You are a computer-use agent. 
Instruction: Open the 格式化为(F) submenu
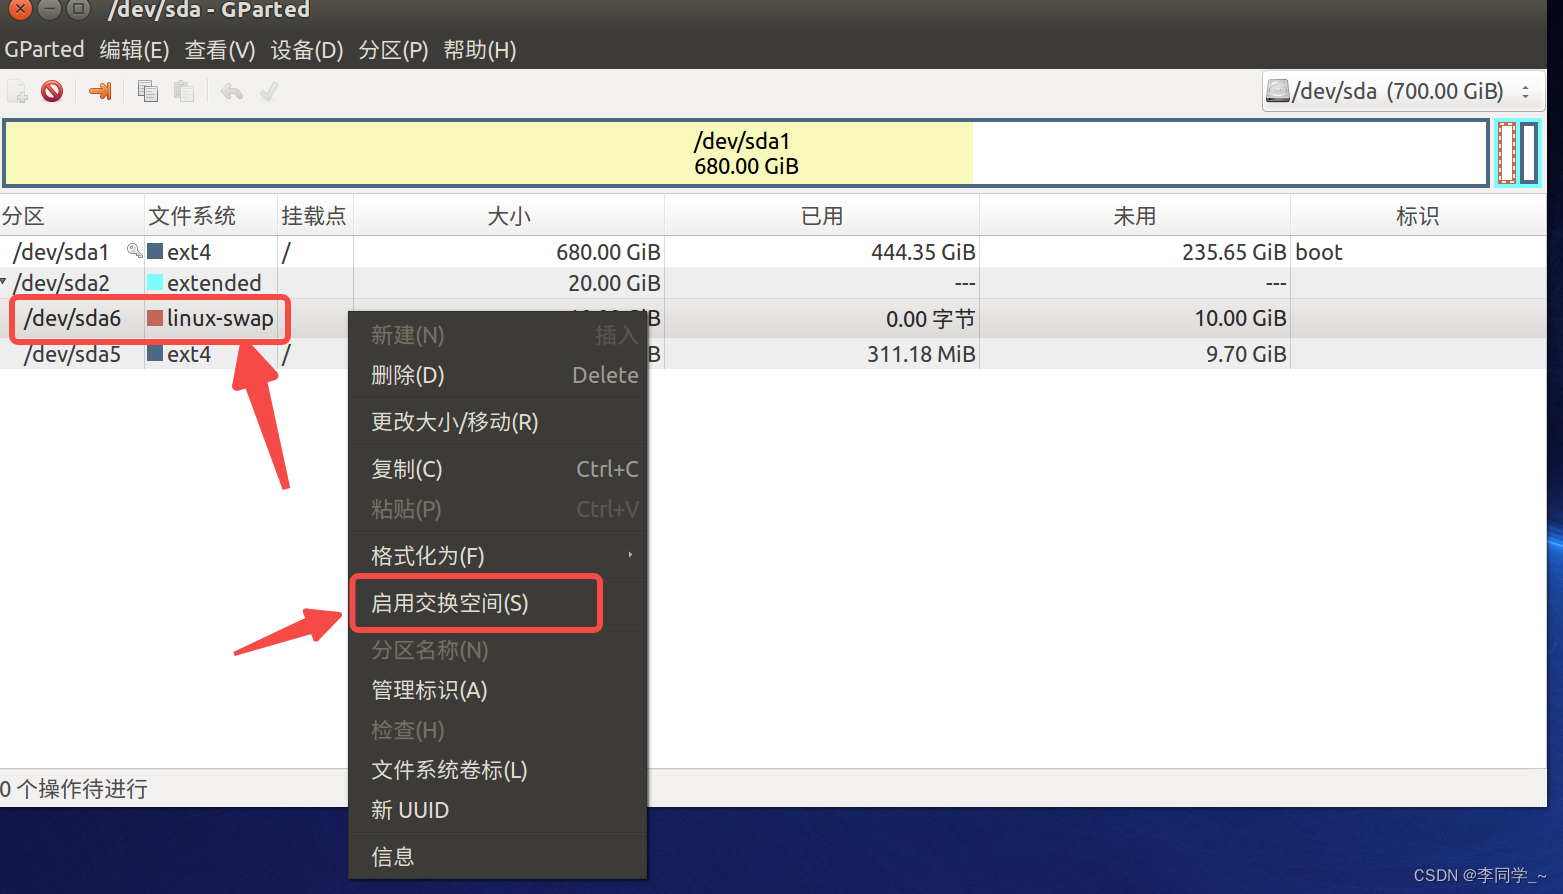428,555
